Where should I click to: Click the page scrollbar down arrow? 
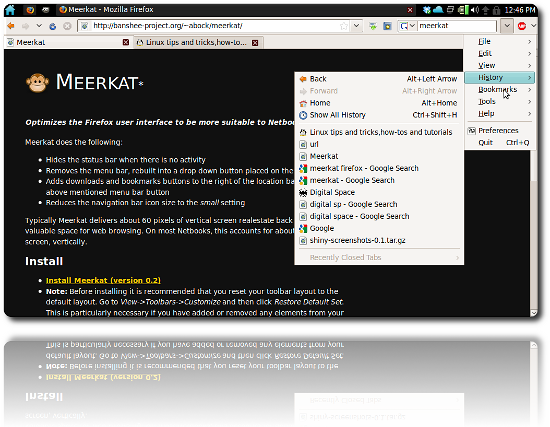click(x=534, y=313)
